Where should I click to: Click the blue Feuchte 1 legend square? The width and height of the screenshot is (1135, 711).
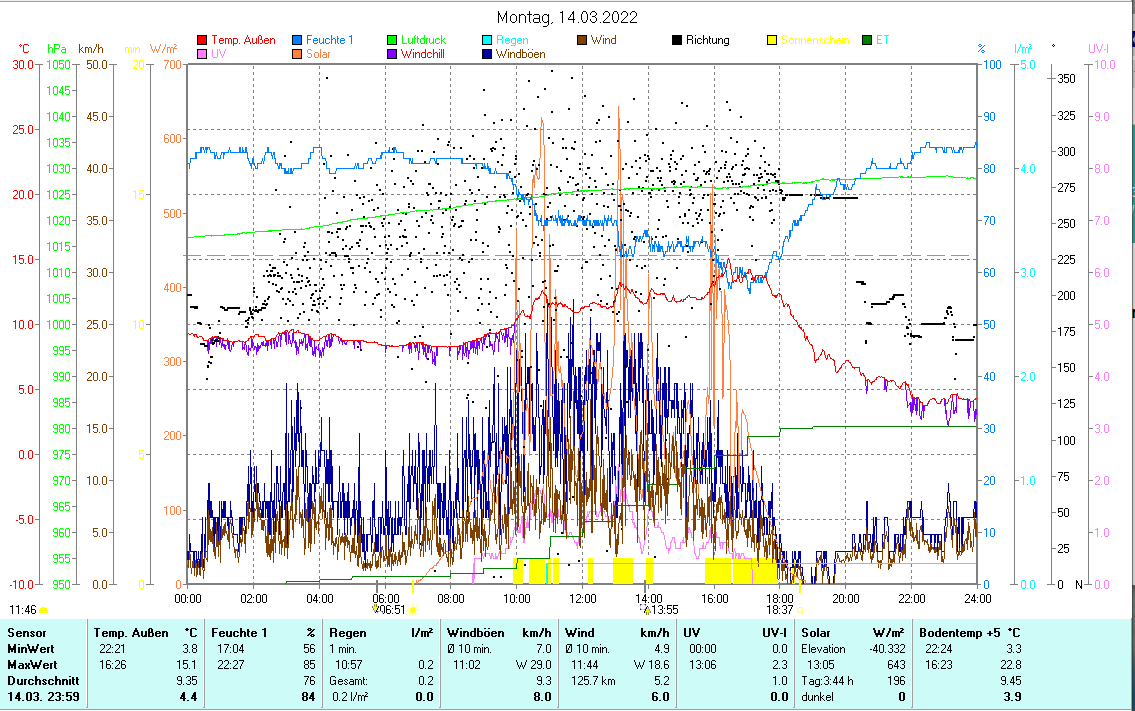[x=298, y=40]
